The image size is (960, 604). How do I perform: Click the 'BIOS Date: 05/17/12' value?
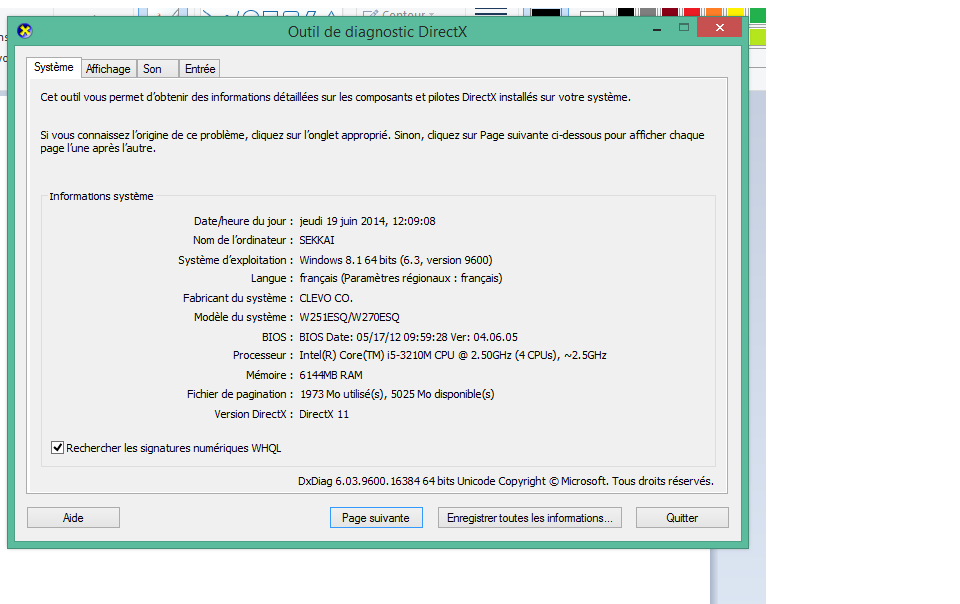(408, 337)
